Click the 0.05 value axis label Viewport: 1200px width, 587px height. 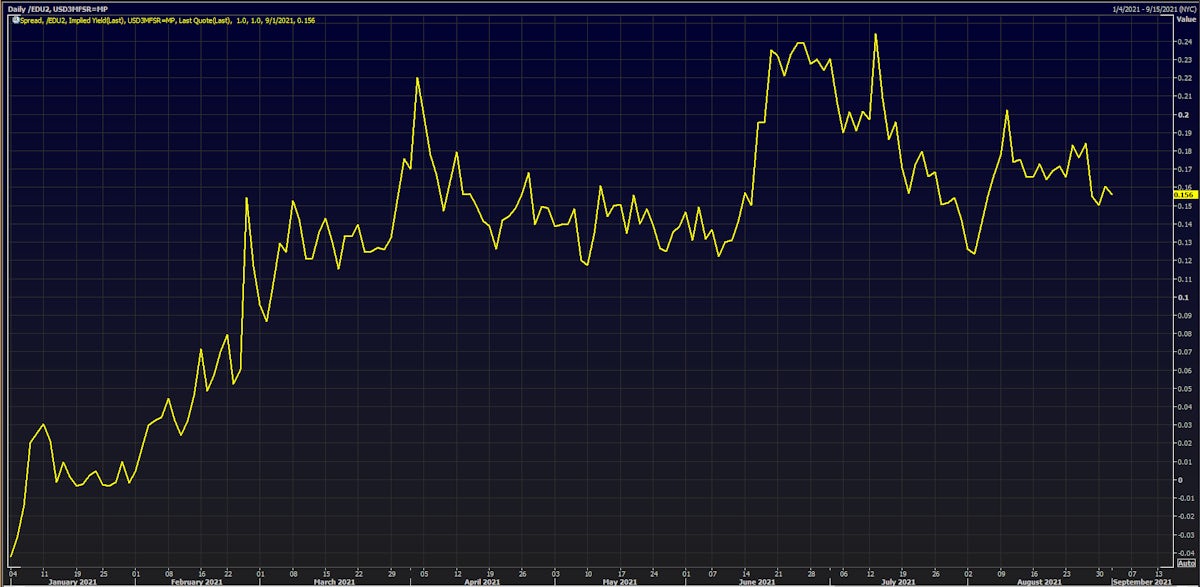pos(1186,388)
